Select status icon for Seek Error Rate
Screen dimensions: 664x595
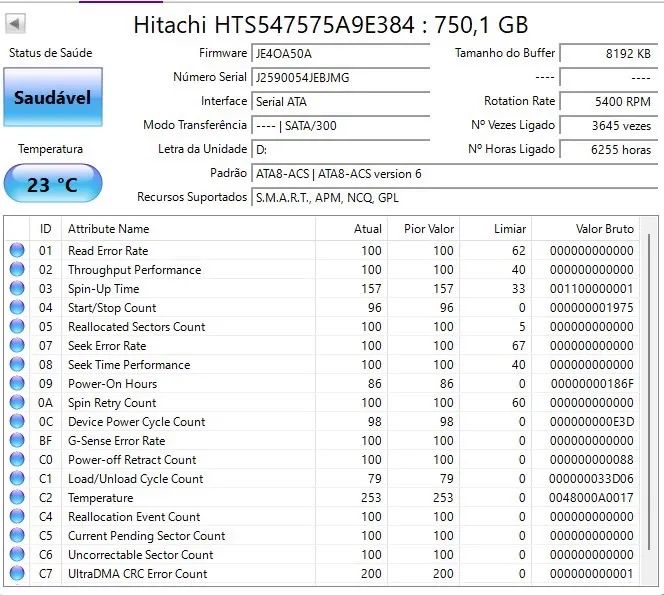(x=17, y=346)
